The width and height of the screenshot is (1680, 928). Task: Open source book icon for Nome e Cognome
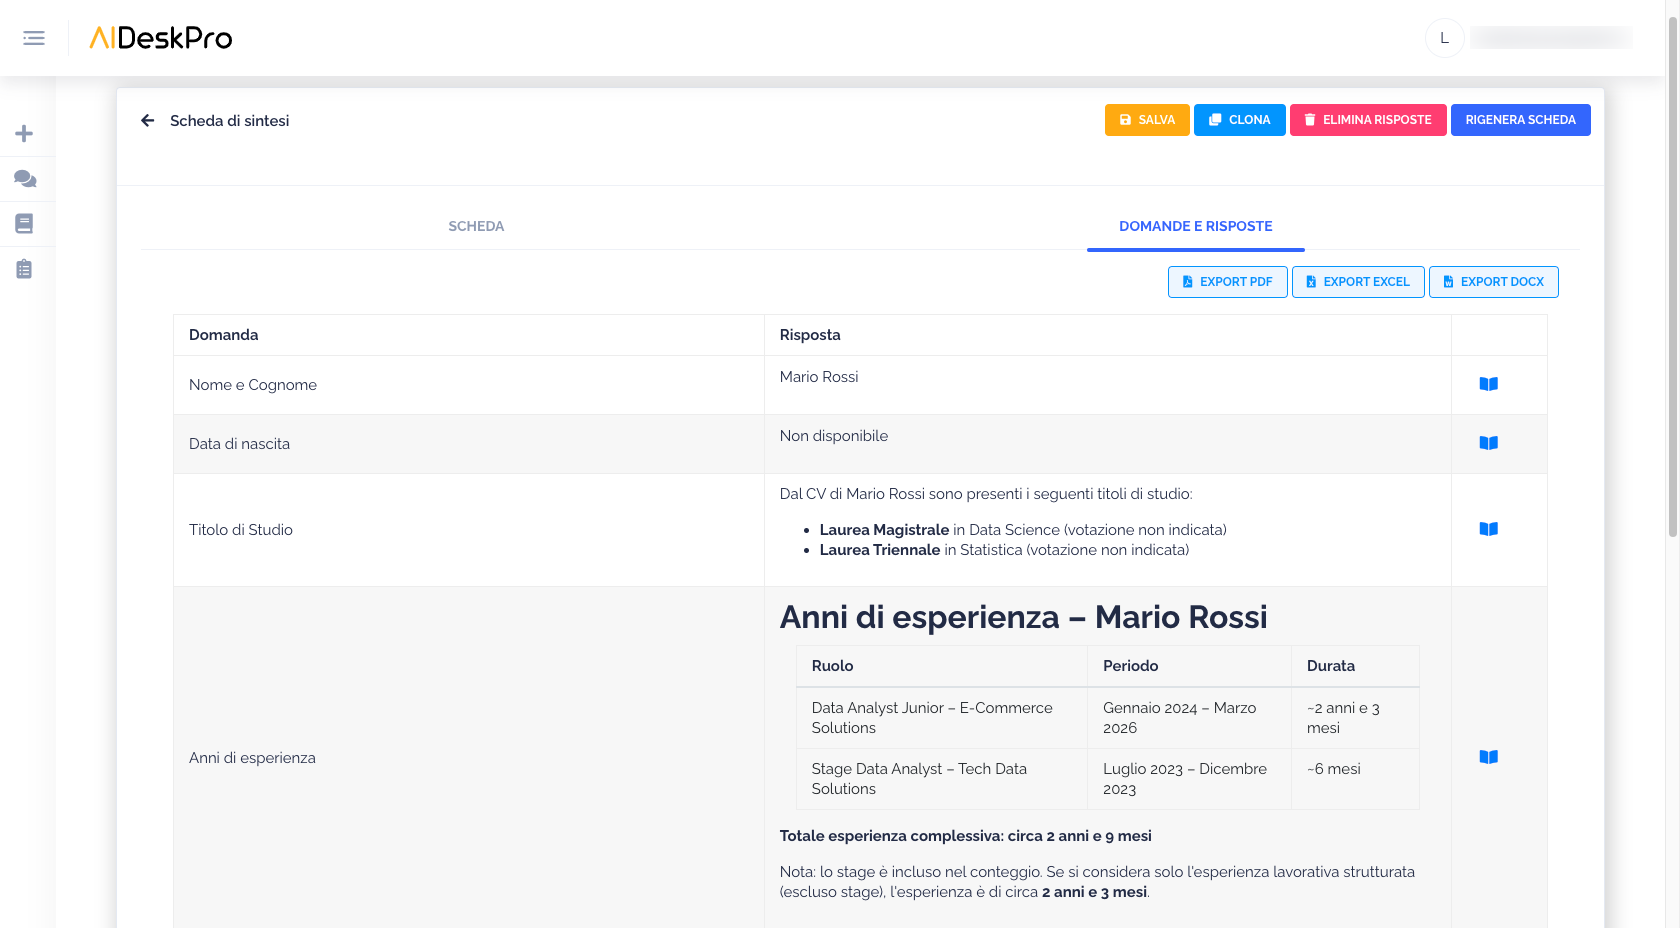coord(1488,384)
